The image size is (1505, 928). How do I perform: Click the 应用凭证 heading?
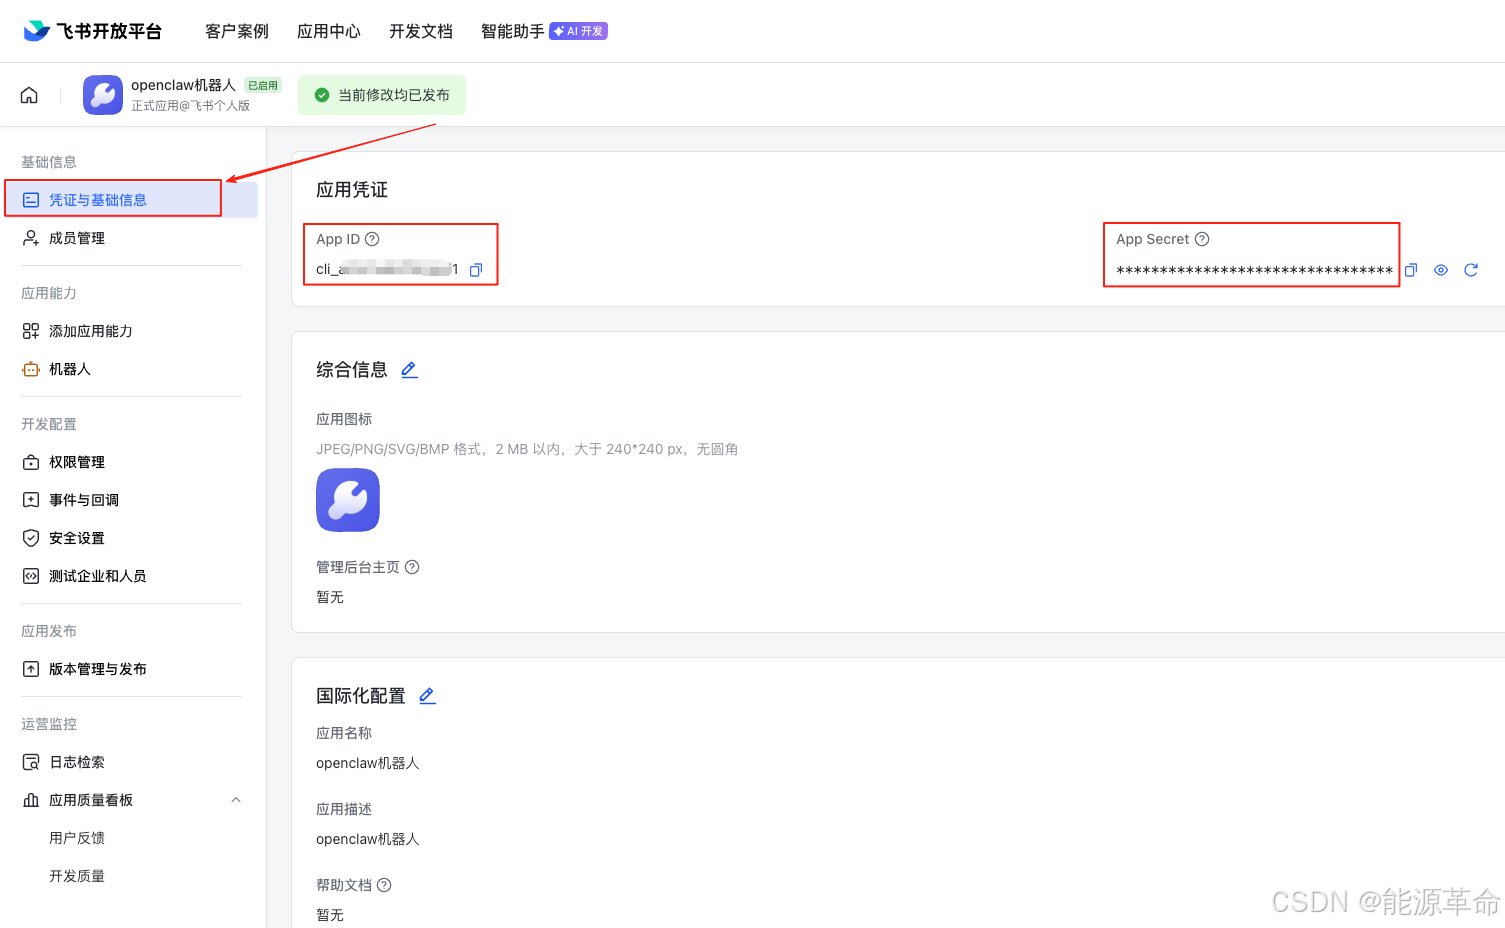coord(352,190)
